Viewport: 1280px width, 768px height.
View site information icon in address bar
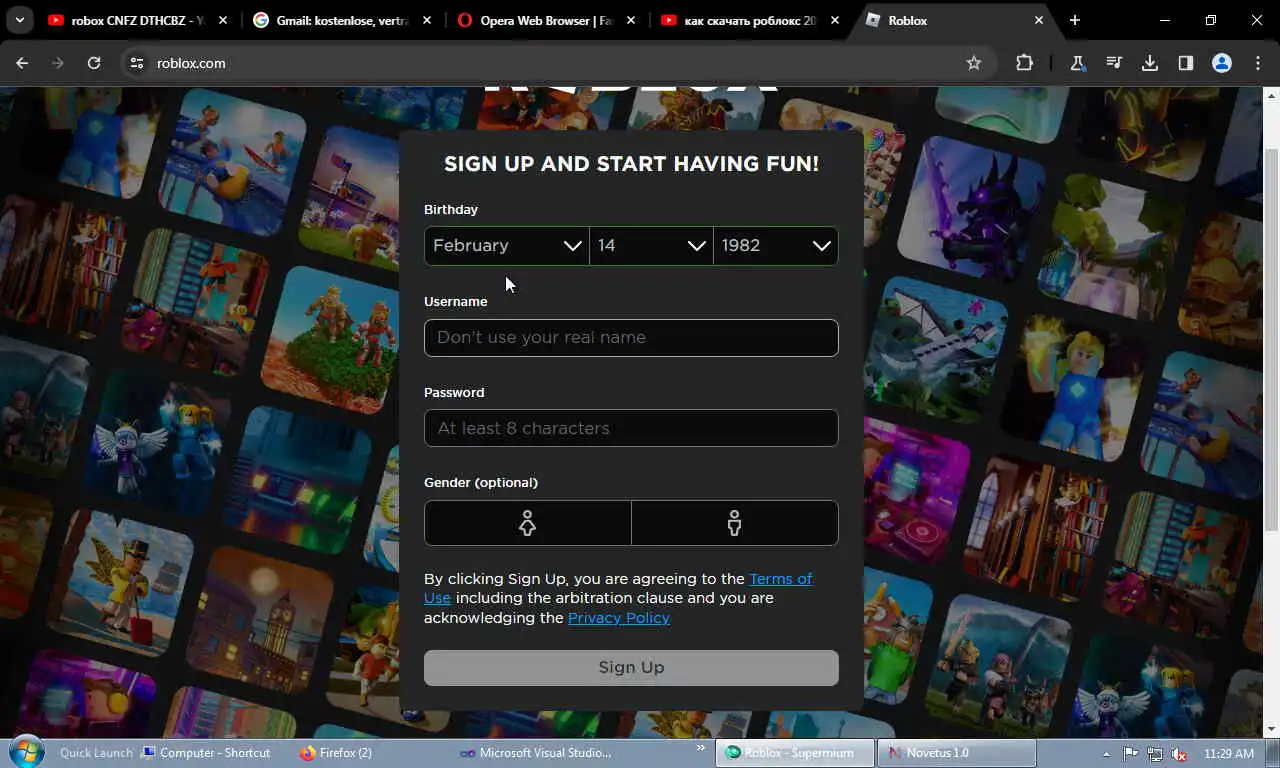(137, 63)
